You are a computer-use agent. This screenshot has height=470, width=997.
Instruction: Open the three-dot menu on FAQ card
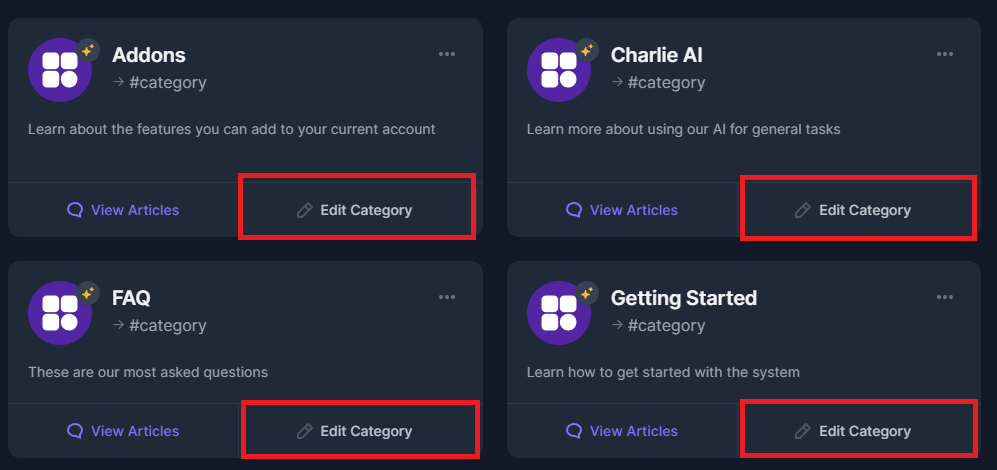click(447, 297)
